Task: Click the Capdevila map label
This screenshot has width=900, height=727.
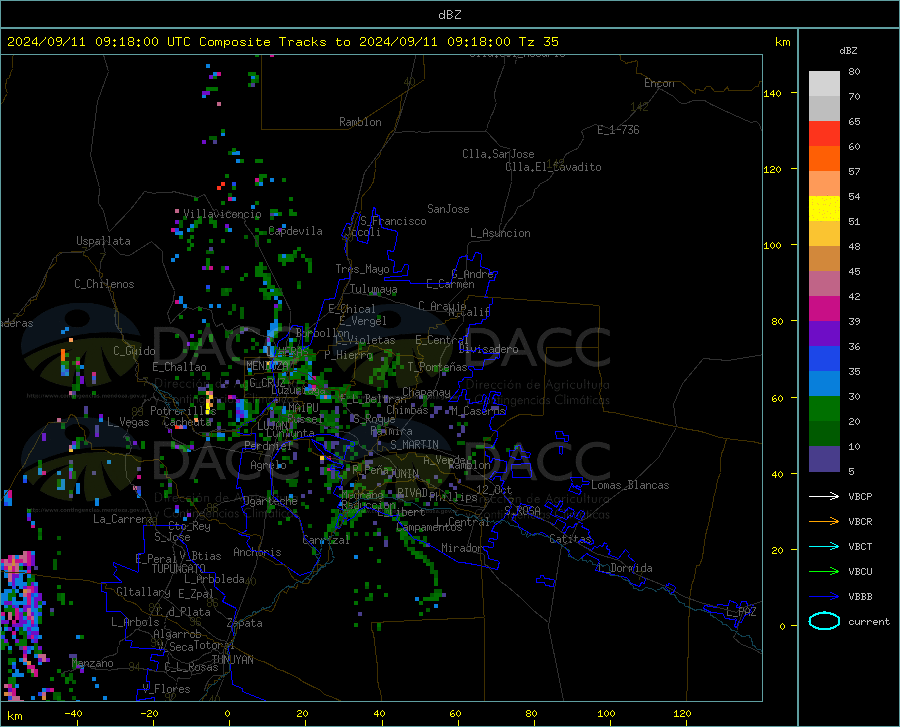Action: (x=296, y=231)
